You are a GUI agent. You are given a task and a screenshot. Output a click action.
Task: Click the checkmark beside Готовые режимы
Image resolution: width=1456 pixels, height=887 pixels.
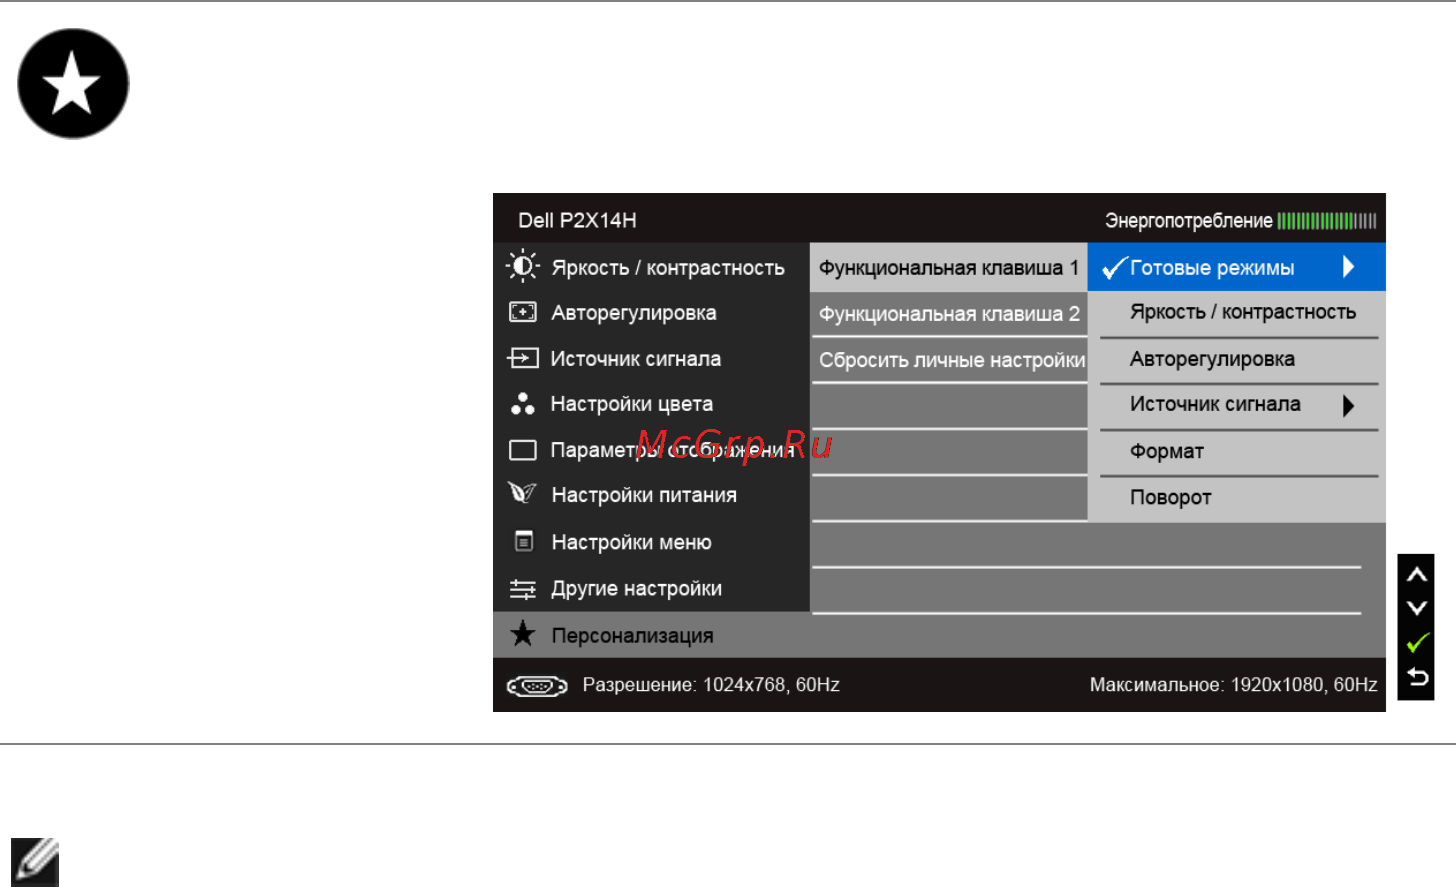coord(1114,268)
